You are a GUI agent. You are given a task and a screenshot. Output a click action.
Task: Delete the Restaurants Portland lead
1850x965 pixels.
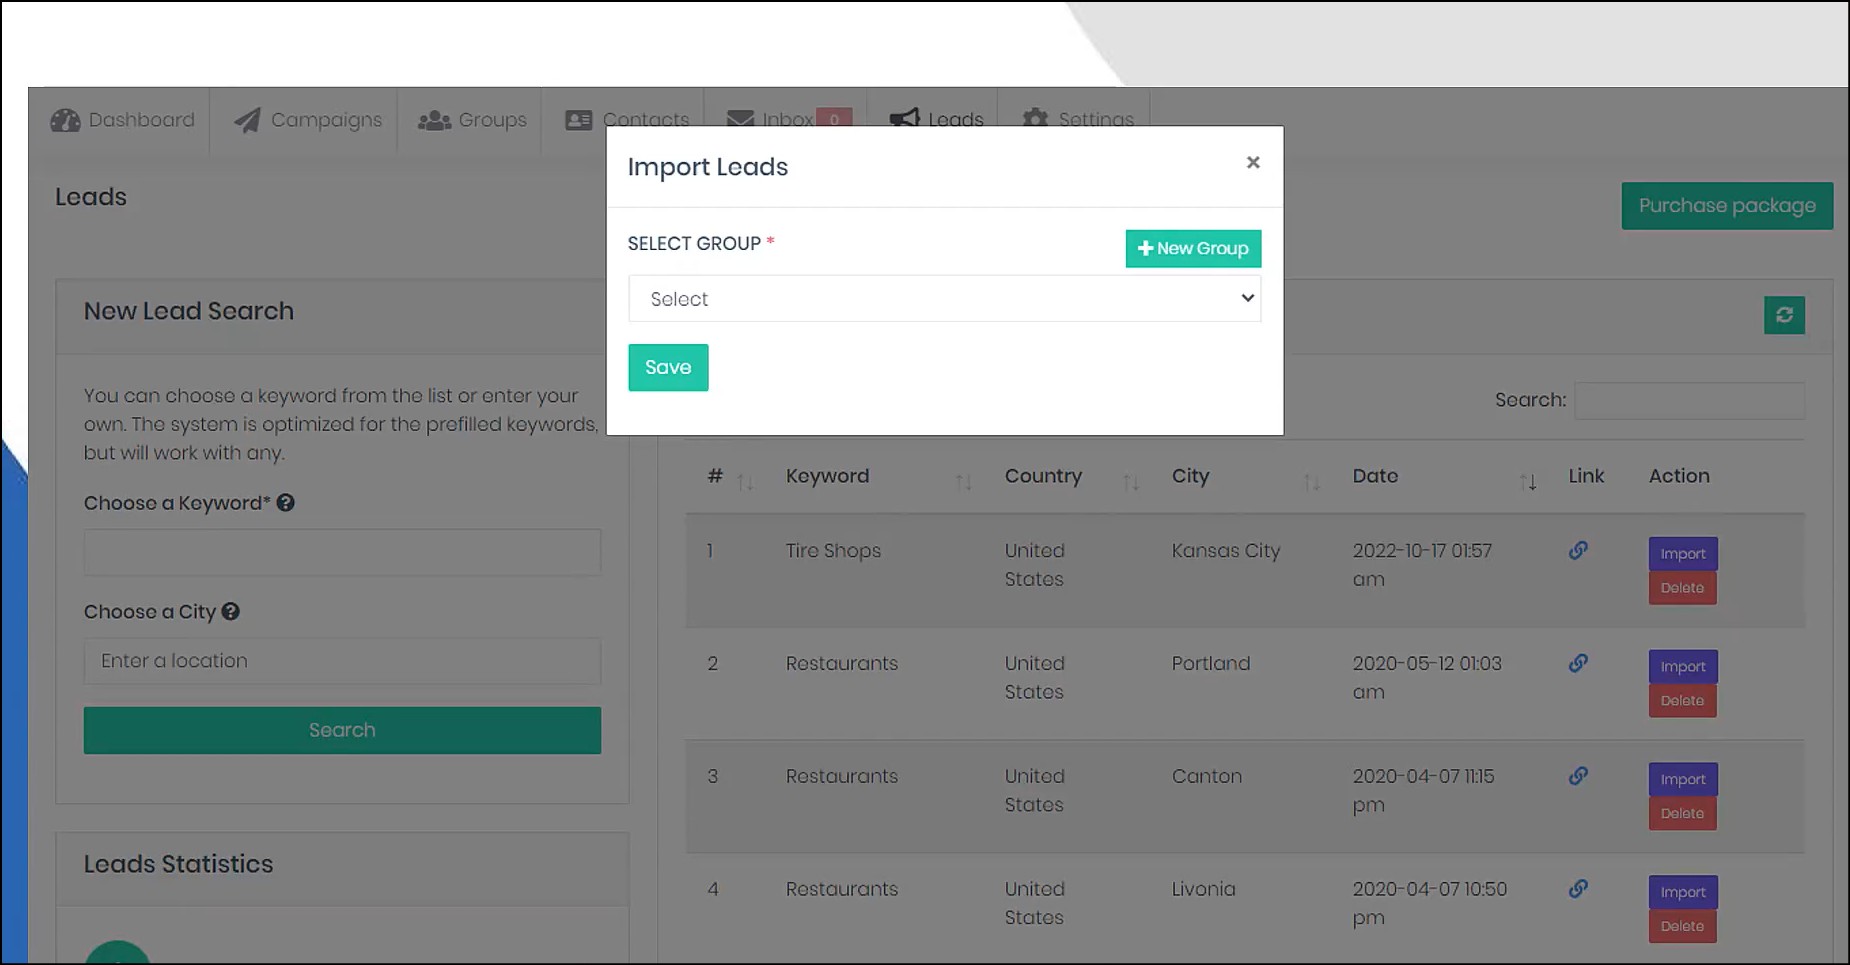tap(1683, 701)
